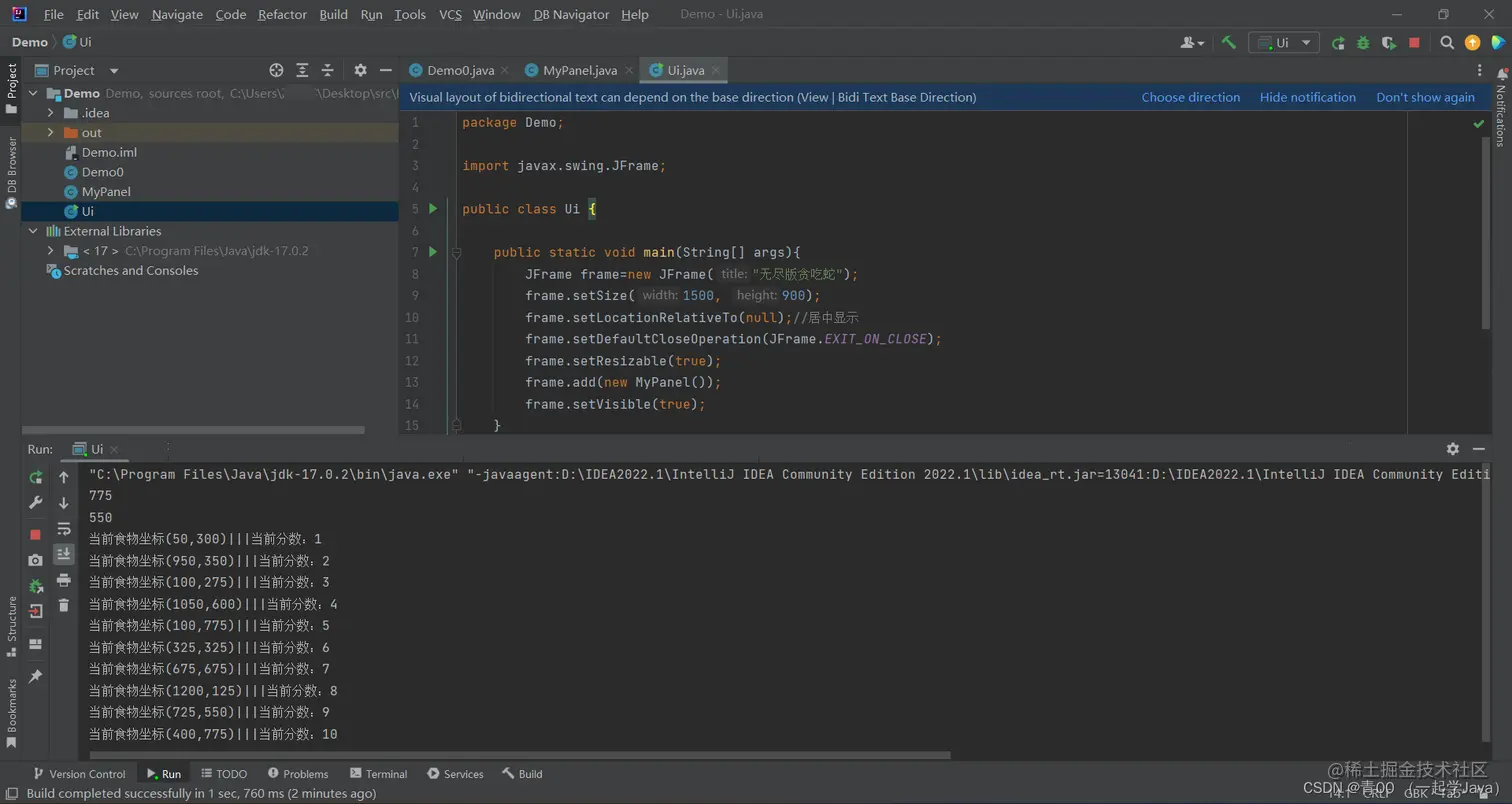Image resolution: width=1512 pixels, height=804 pixels.
Task: Click Choose direction link
Action: click(1191, 97)
